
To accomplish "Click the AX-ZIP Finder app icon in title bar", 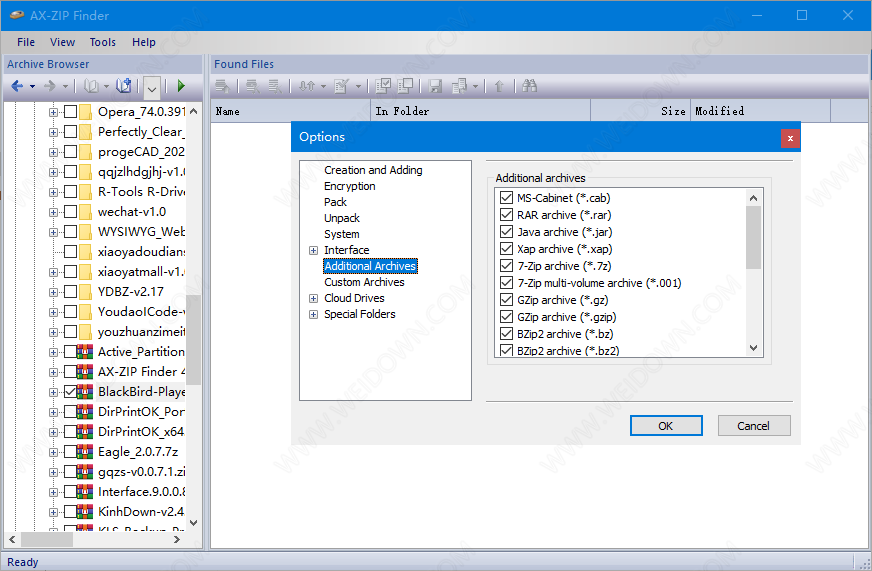I will [x=17, y=15].
